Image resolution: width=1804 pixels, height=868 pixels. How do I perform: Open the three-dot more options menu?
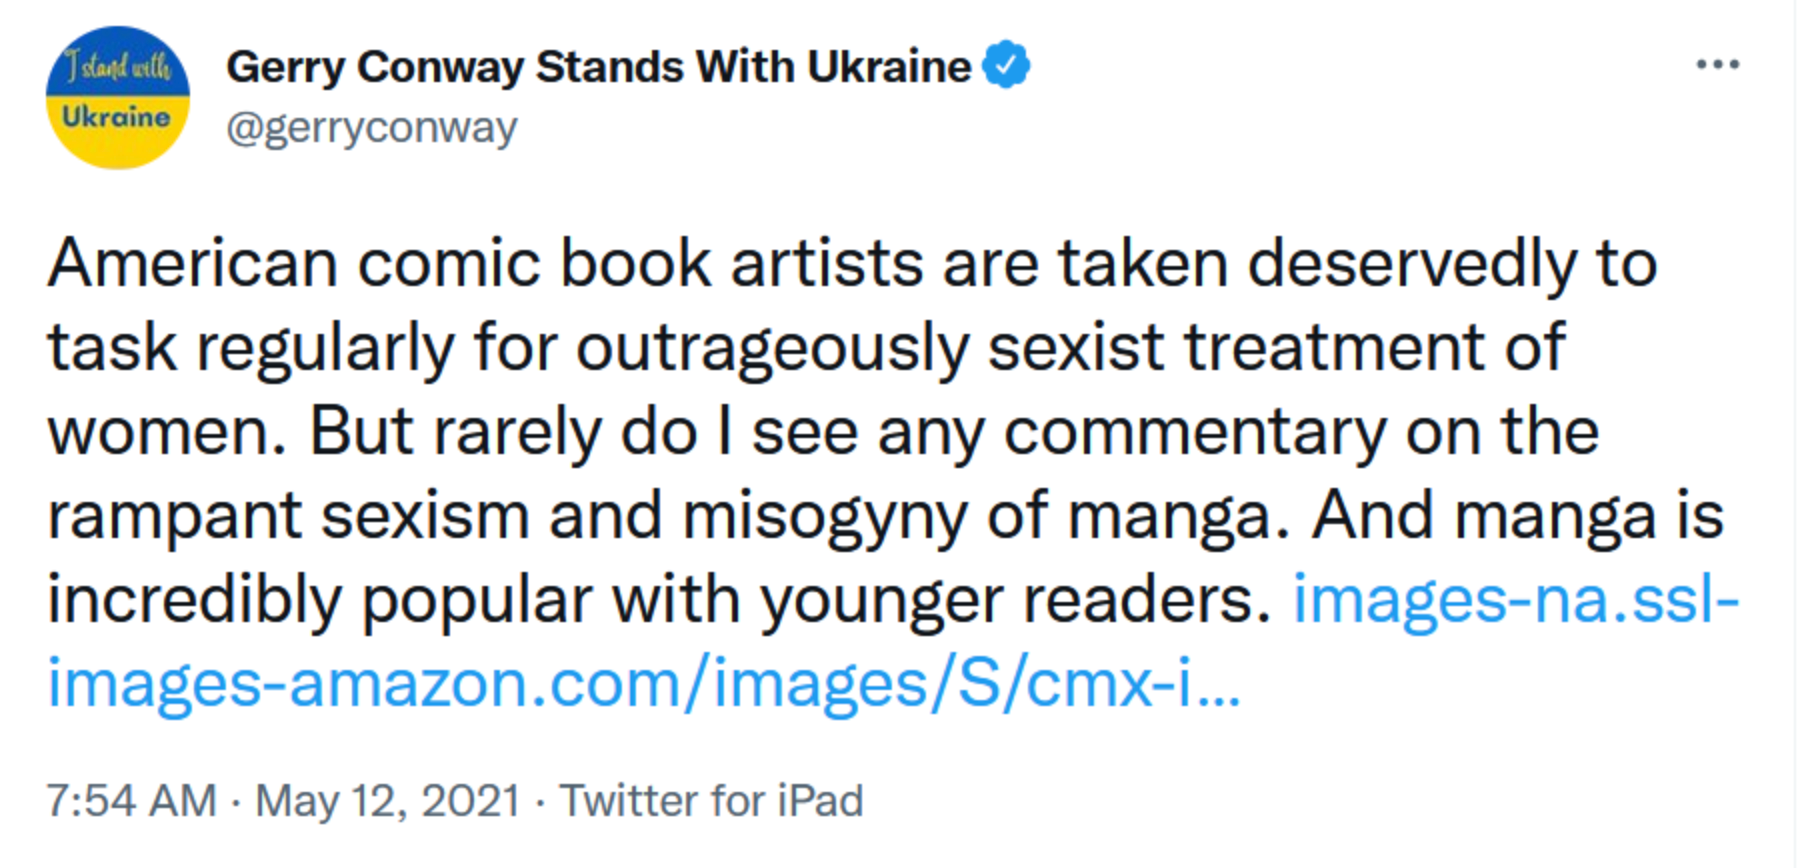coord(1717,65)
